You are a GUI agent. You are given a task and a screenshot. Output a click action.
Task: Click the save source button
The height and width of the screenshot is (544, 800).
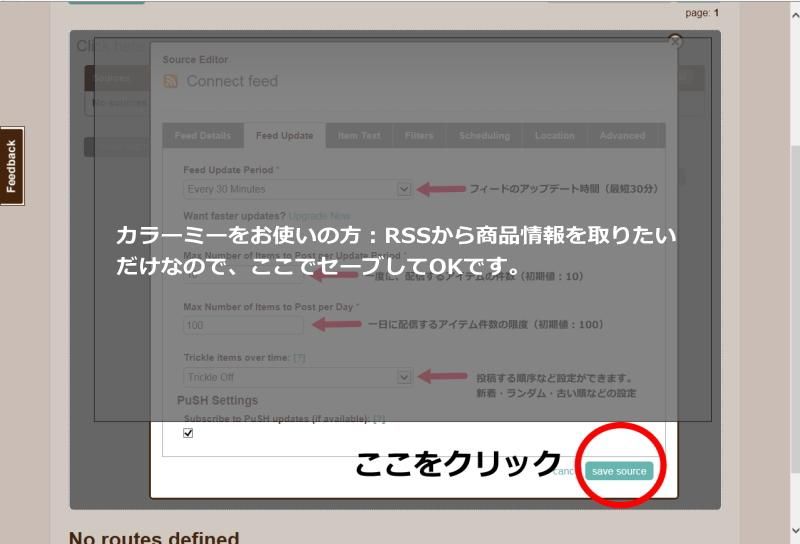(618, 471)
